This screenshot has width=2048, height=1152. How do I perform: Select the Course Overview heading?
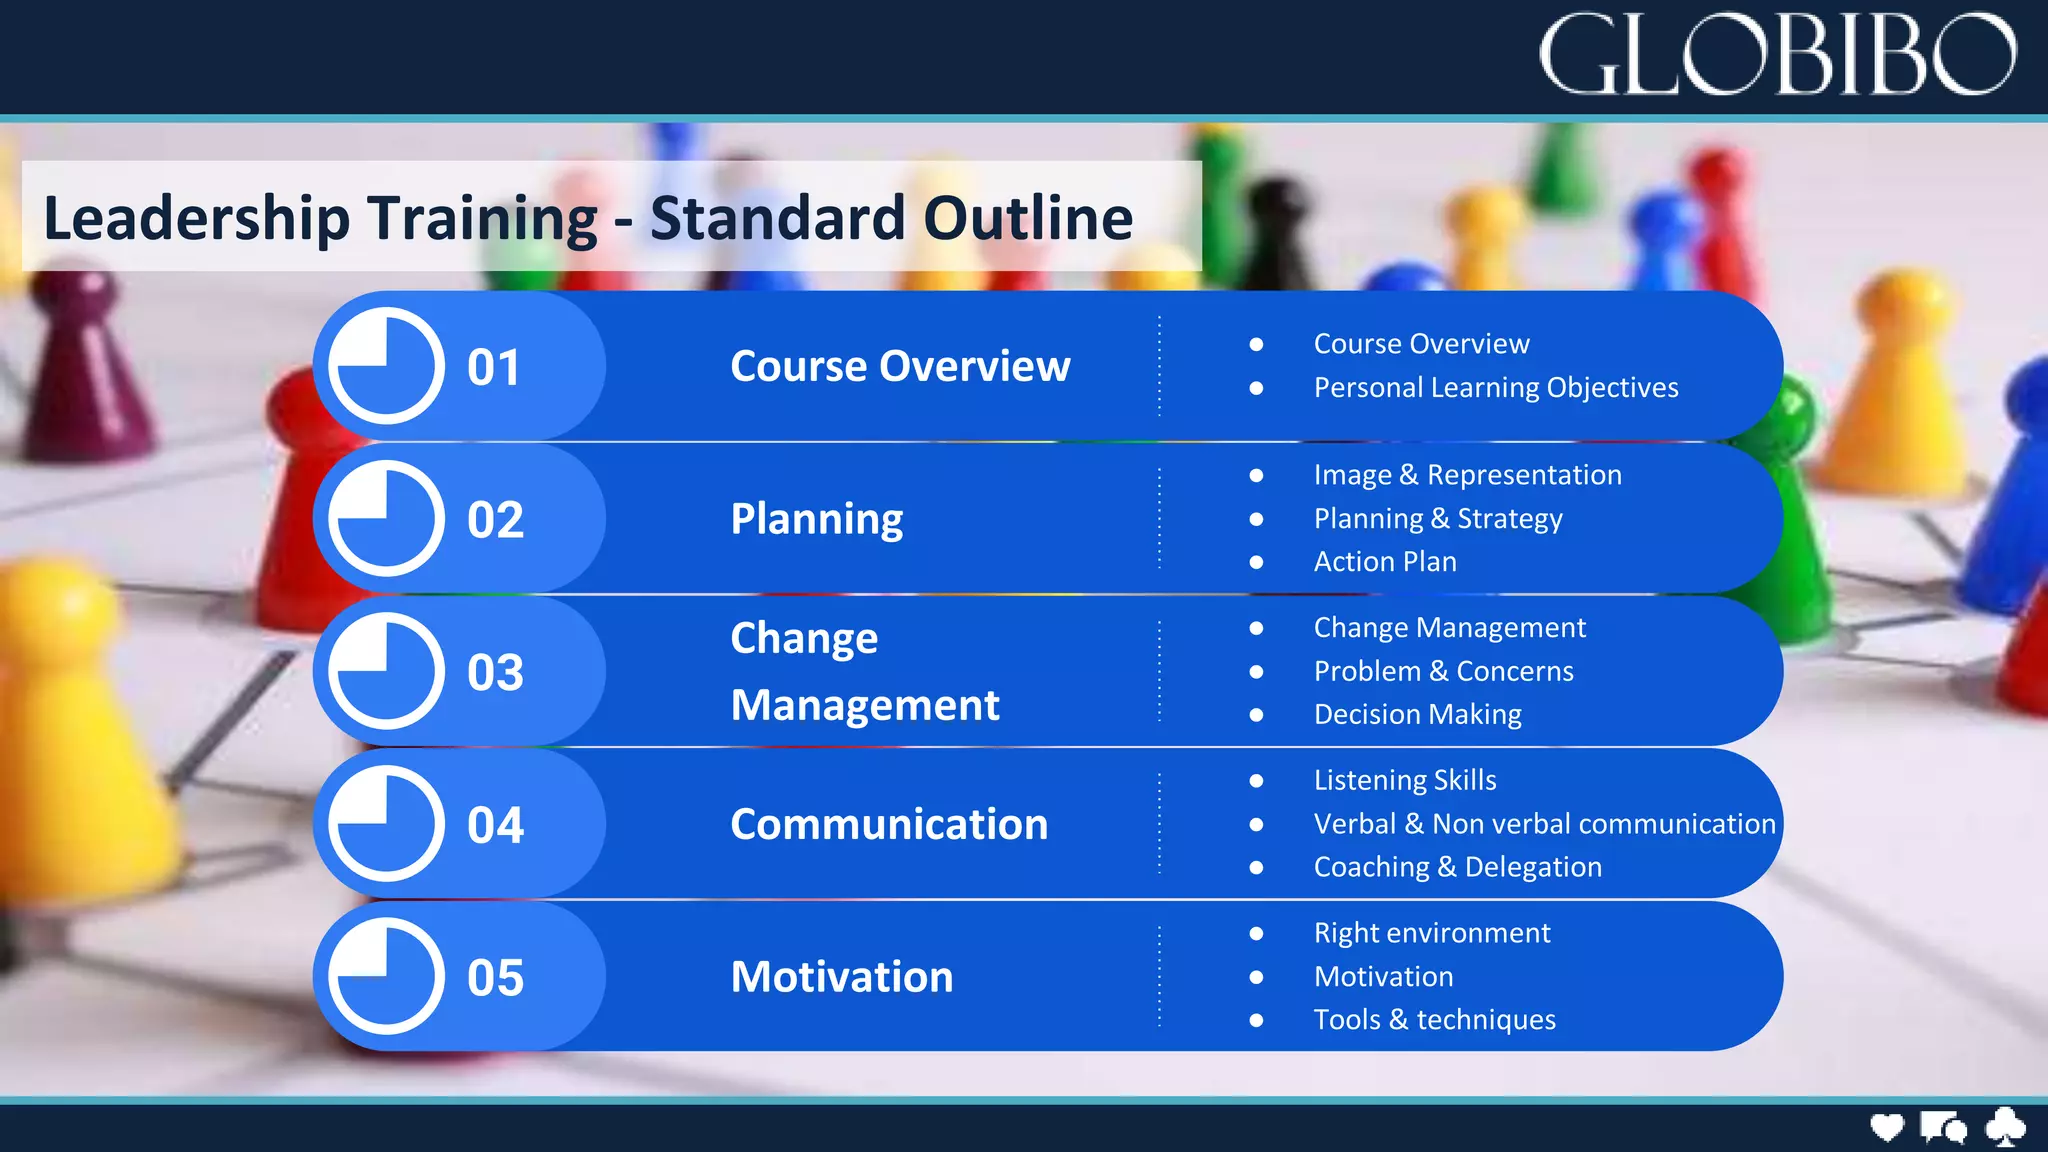click(900, 366)
